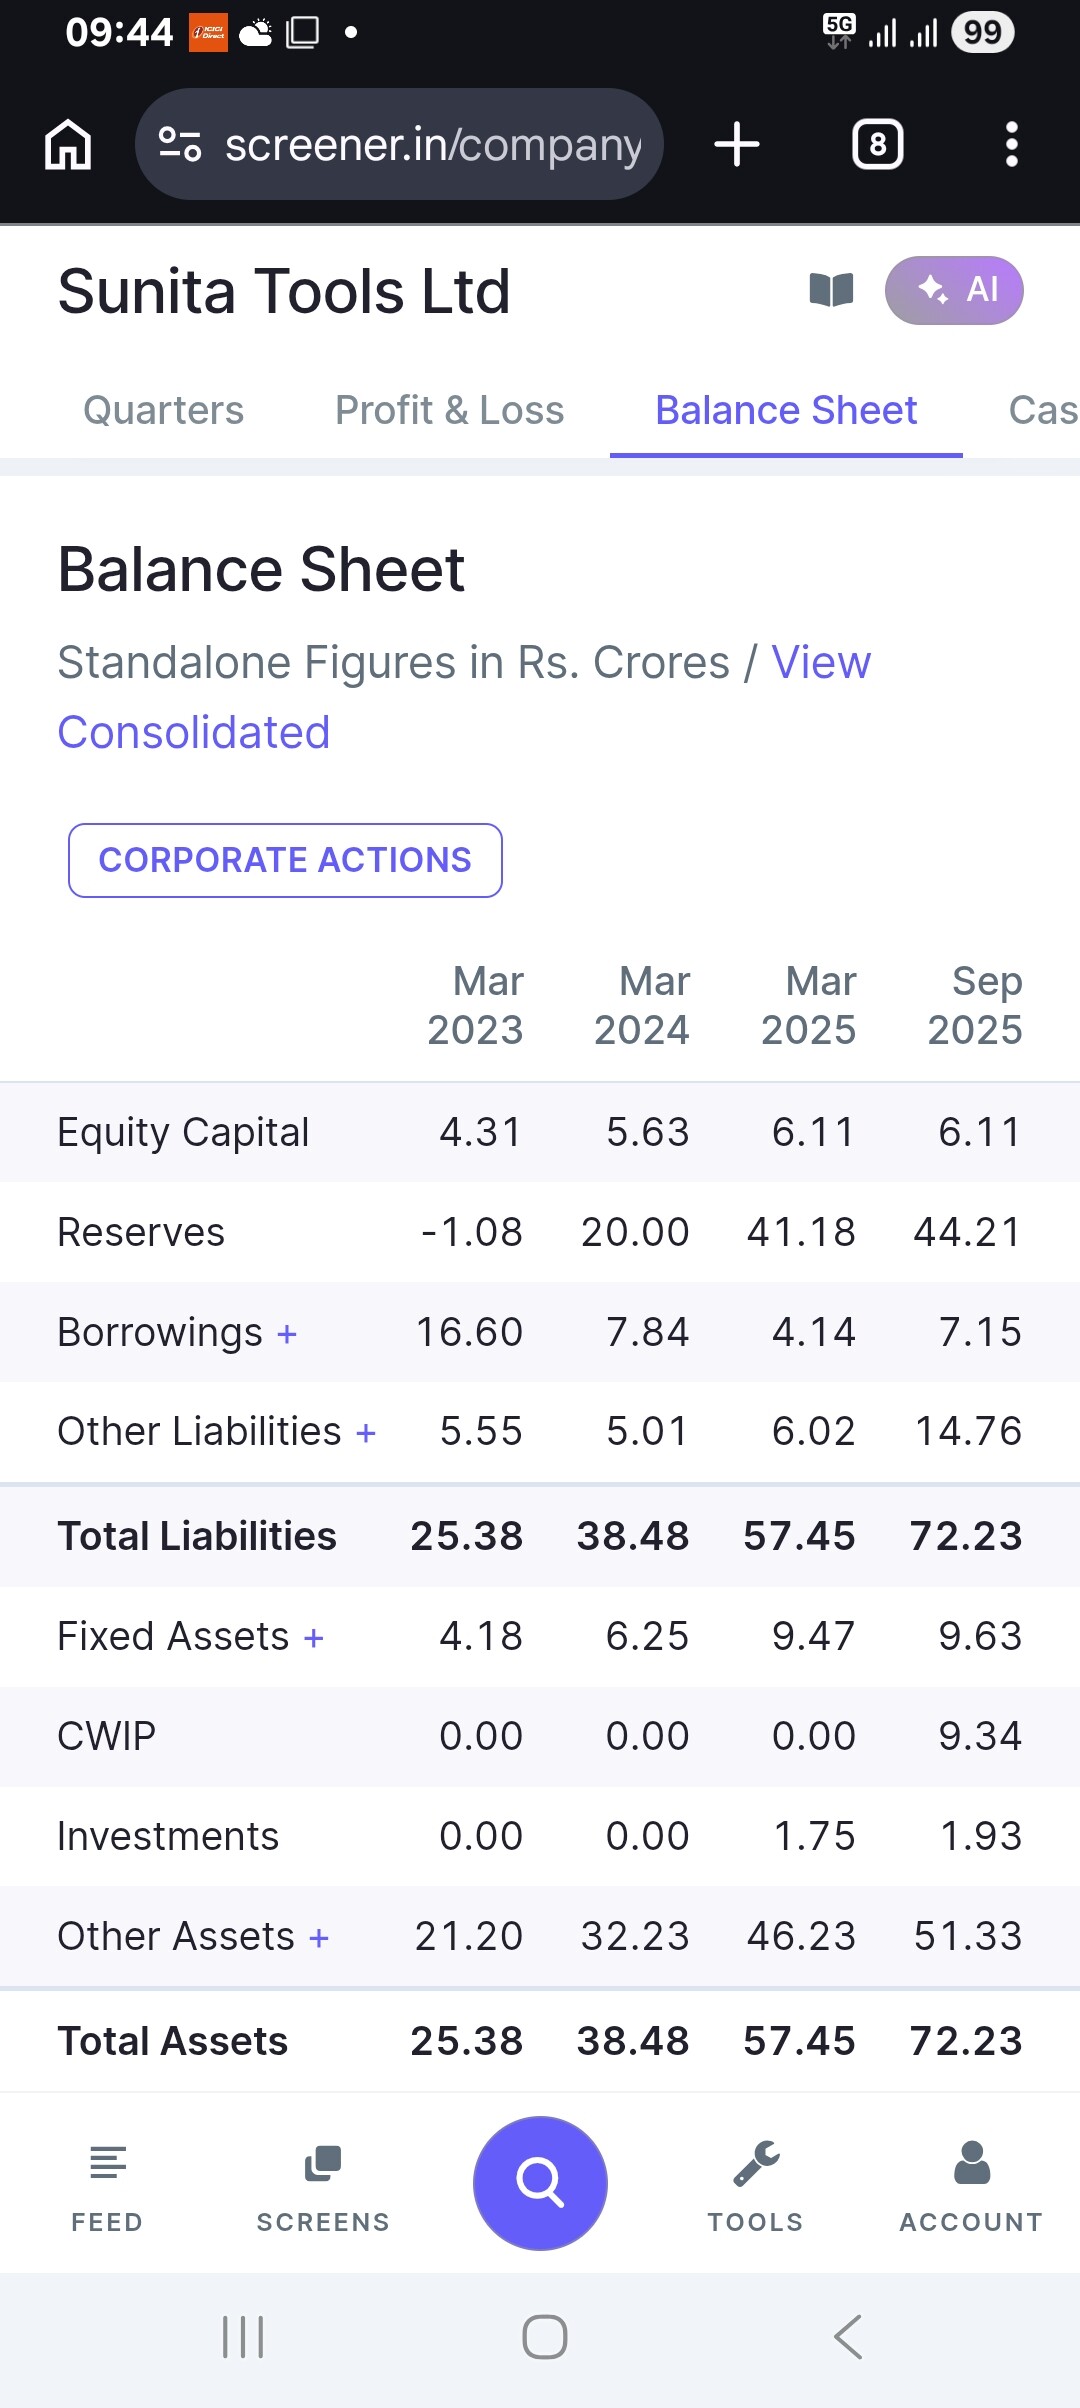Tap the central search magnifier button
The image size is (1080, 2408).
[540, 2182]
